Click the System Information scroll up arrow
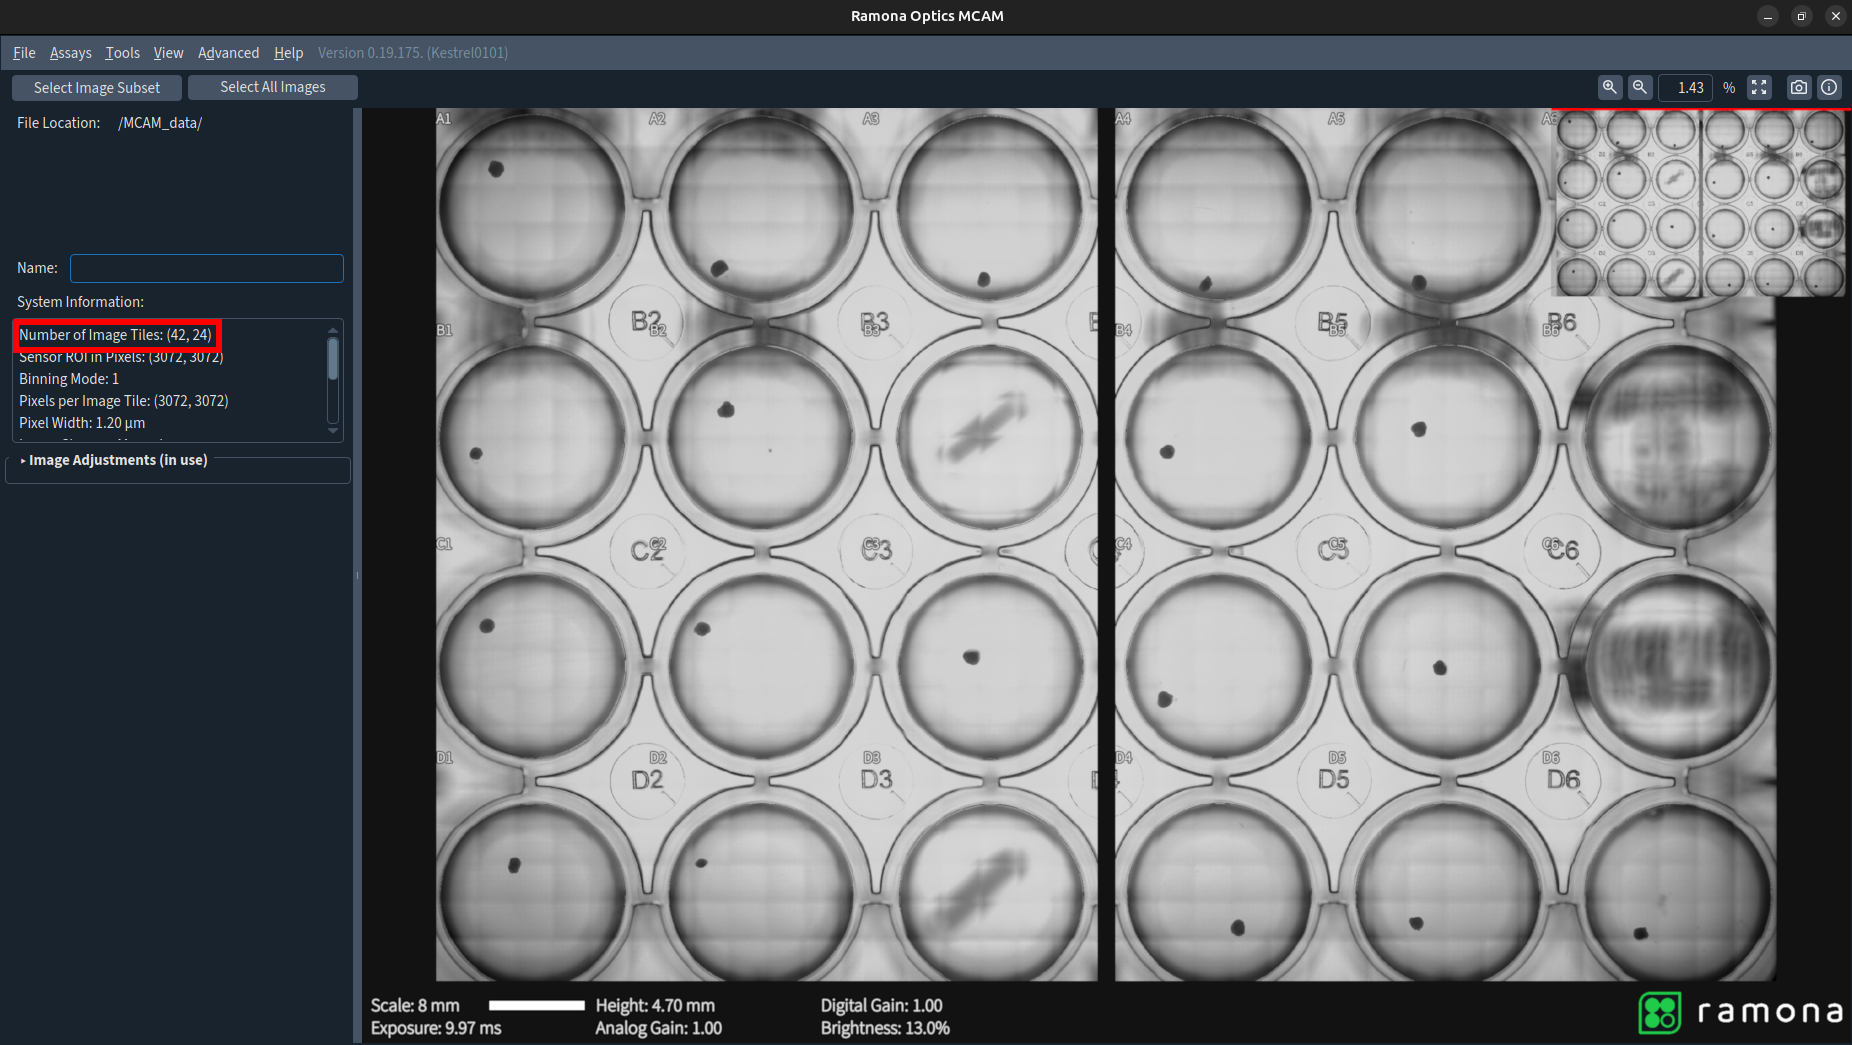Viewport: 1852px width, 1045px height. [333, 330]
